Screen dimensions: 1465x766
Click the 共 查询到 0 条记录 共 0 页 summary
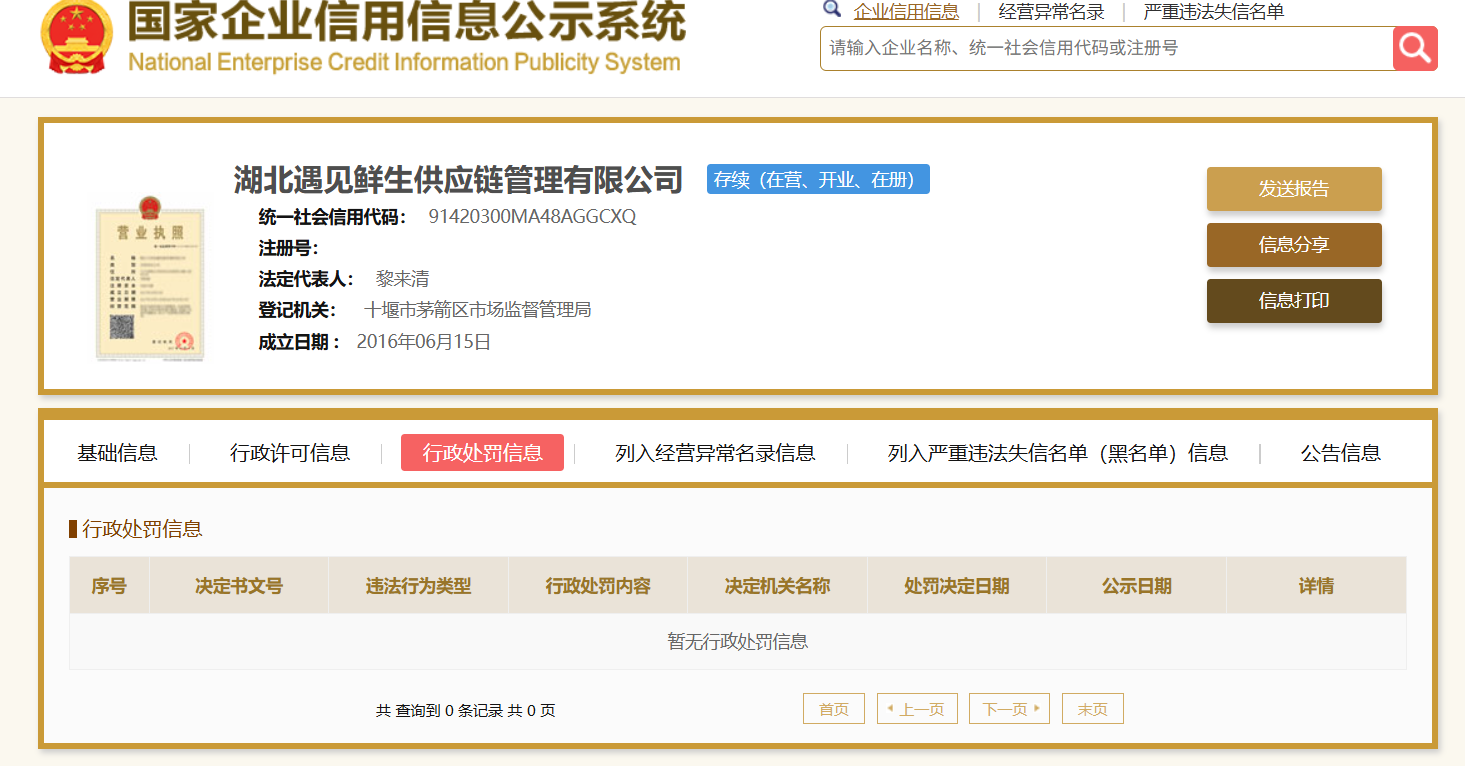tap(466, 711)
